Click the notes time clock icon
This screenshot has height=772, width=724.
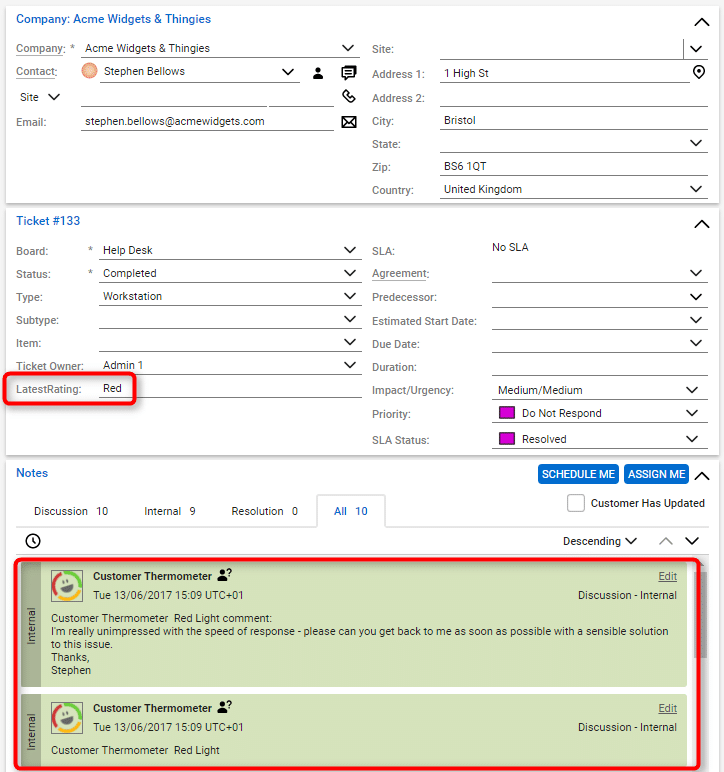tap(33, 541)
